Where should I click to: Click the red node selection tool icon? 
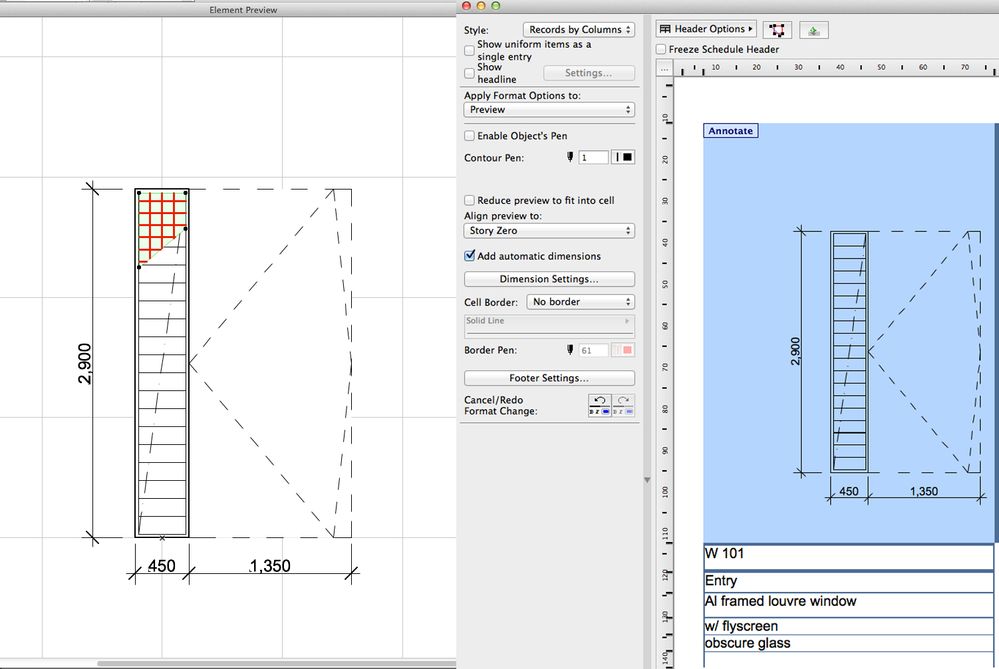coord(776,30)
